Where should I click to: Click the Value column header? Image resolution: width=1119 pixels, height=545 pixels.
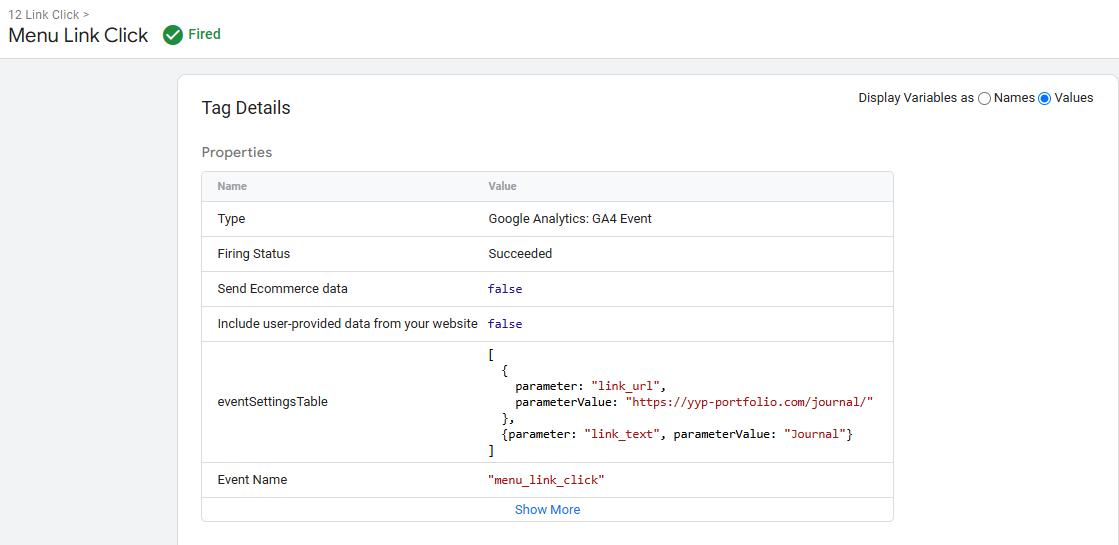point(502,186)
